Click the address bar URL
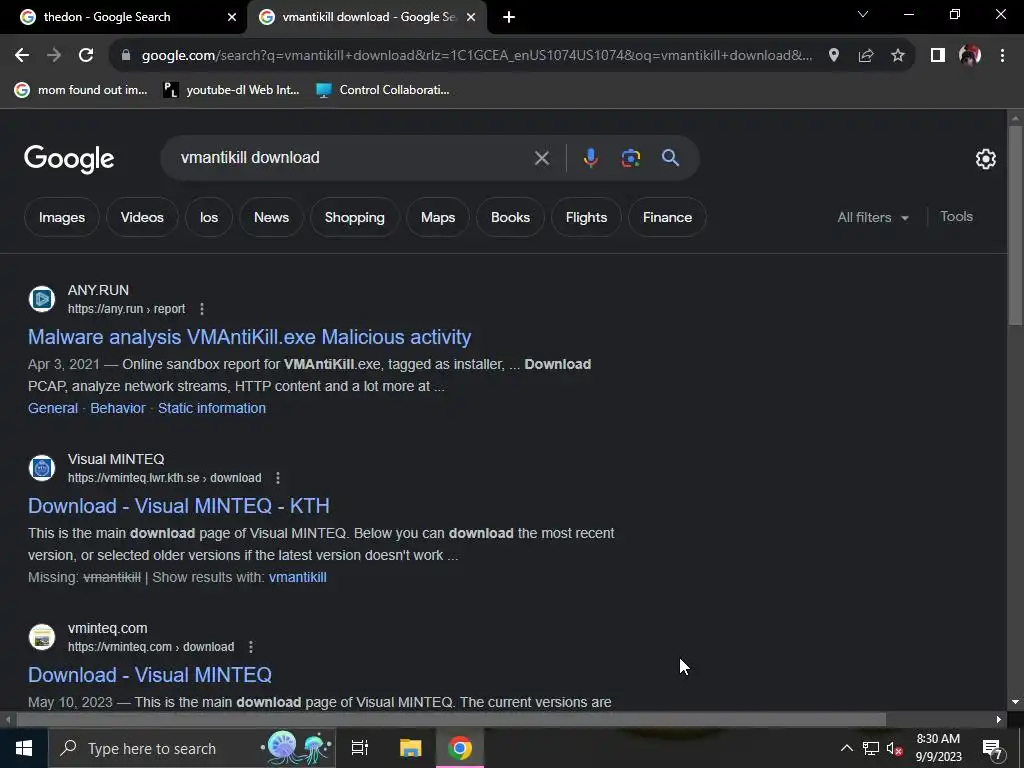Viewport: 1024px width, 768px height. click(477, 56)
